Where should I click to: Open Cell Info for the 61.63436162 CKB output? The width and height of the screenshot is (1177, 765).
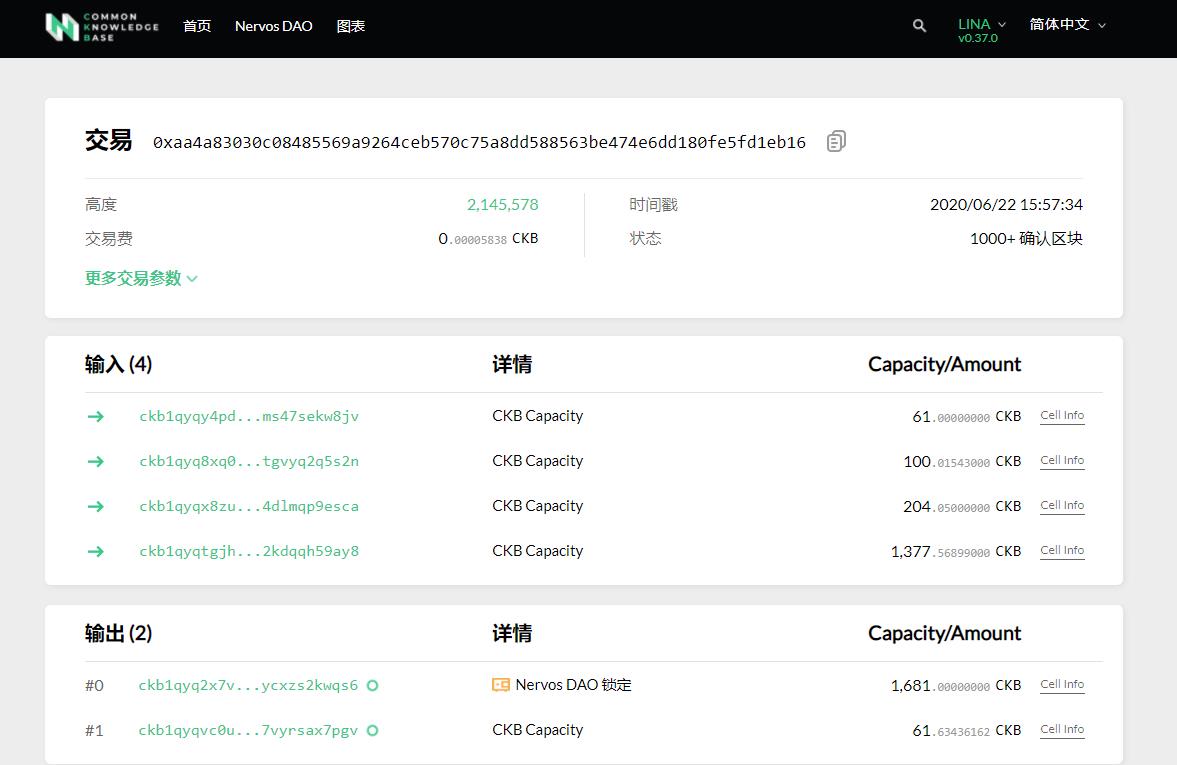pos(1062,730)
